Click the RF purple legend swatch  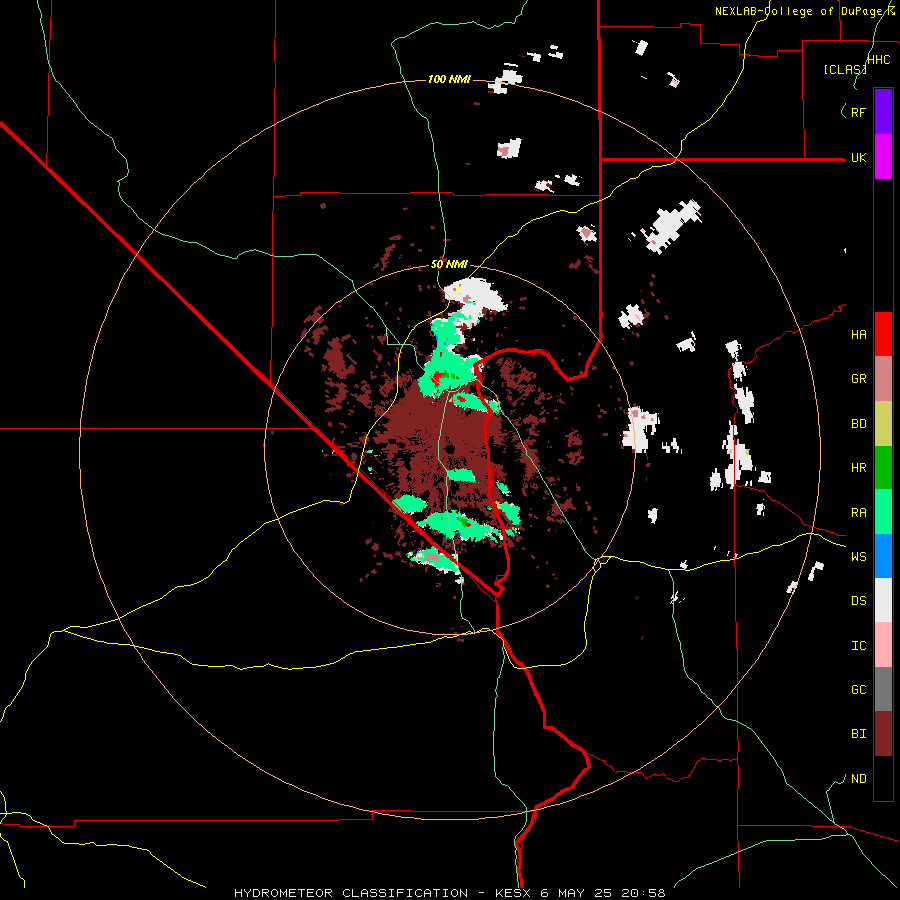click(x=883, y=112)
